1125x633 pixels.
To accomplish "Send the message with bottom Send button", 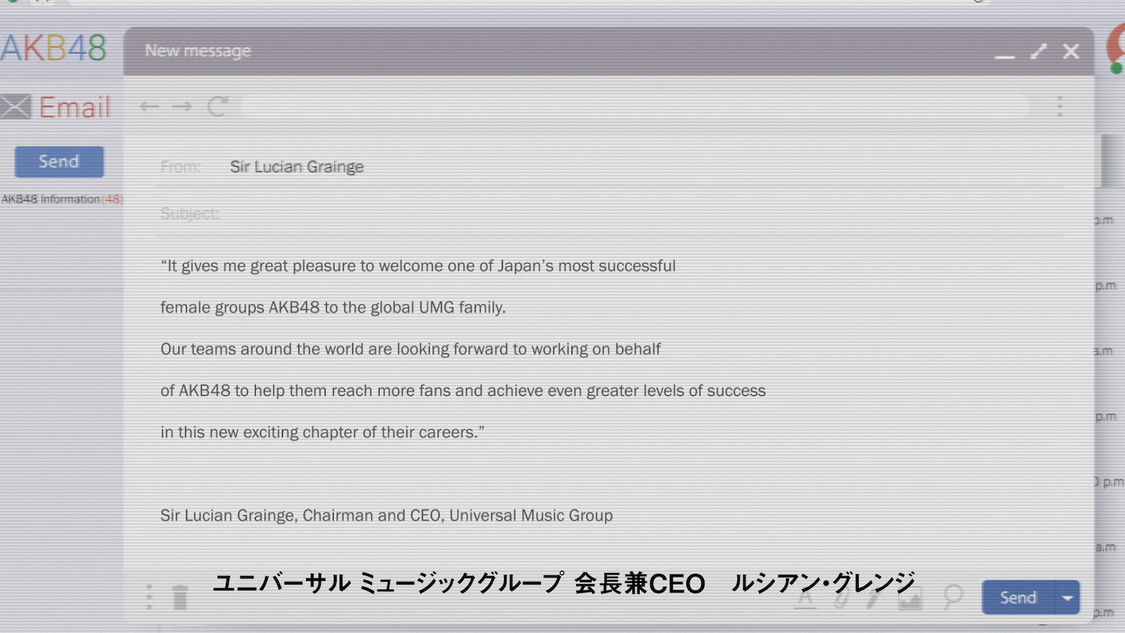I will (x=1018, y=598).
